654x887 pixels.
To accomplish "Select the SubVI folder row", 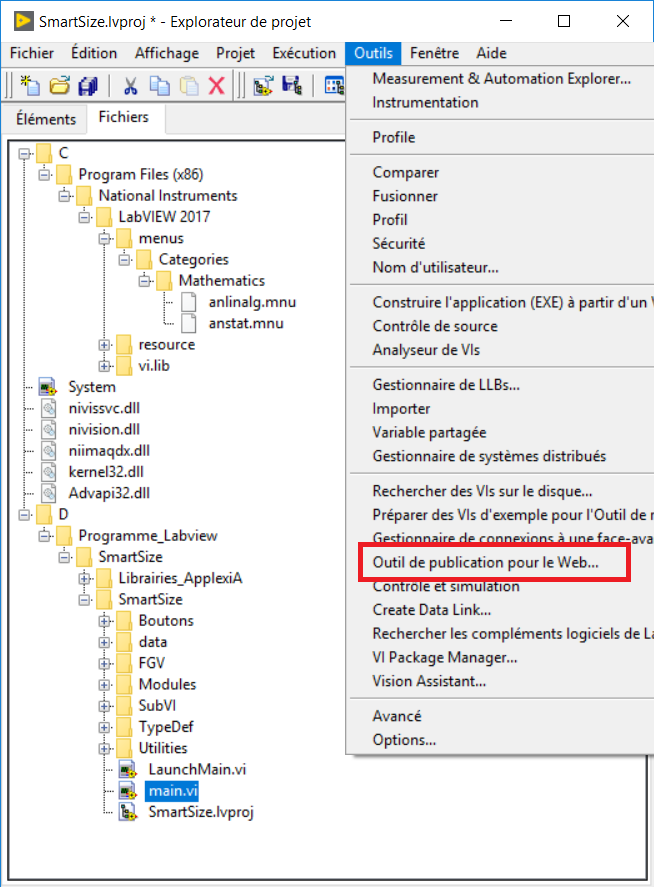I will [157, 705].
